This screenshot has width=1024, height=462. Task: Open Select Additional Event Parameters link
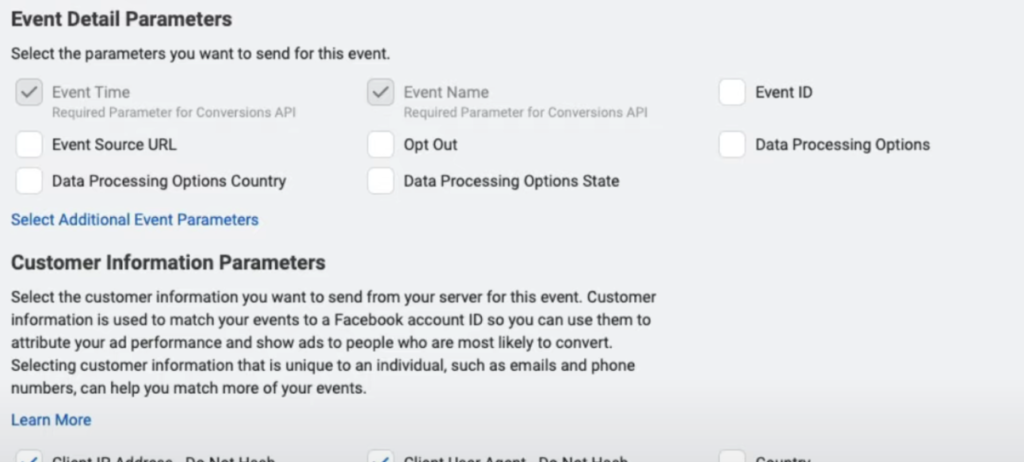pos(135,220)
